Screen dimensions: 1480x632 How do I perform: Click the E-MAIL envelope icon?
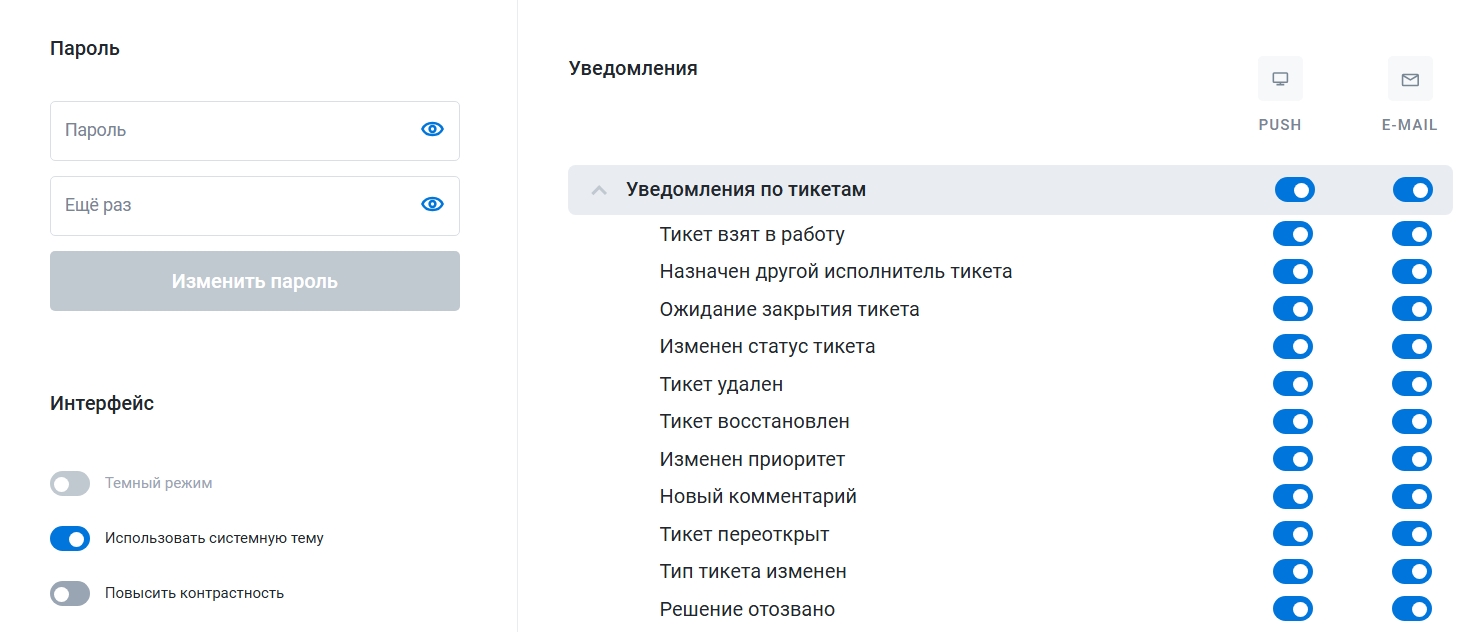pos(1410,79)
